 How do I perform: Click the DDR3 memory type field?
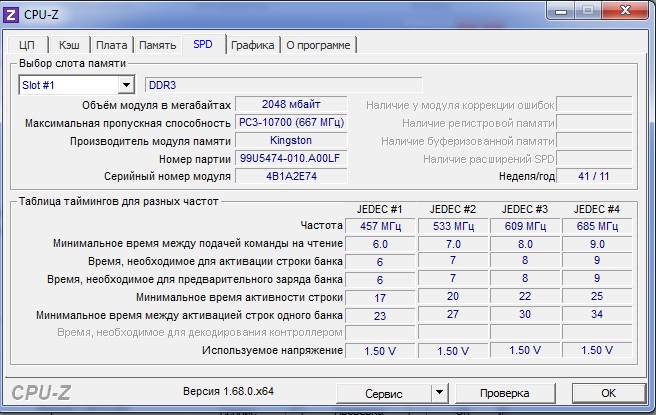click(x=284, y=85)
